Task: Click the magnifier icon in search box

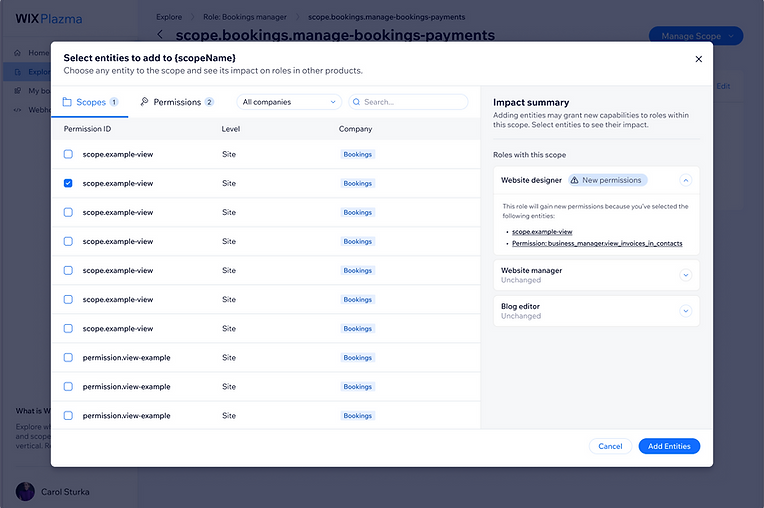Action: point(356,102)
